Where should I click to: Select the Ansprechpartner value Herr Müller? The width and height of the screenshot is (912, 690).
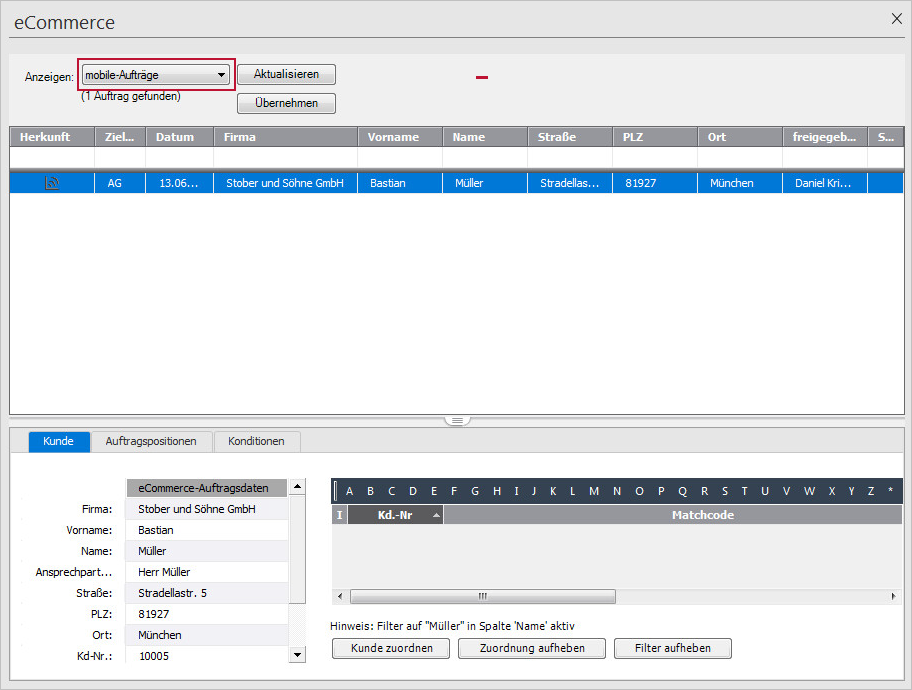click(206, 572)
